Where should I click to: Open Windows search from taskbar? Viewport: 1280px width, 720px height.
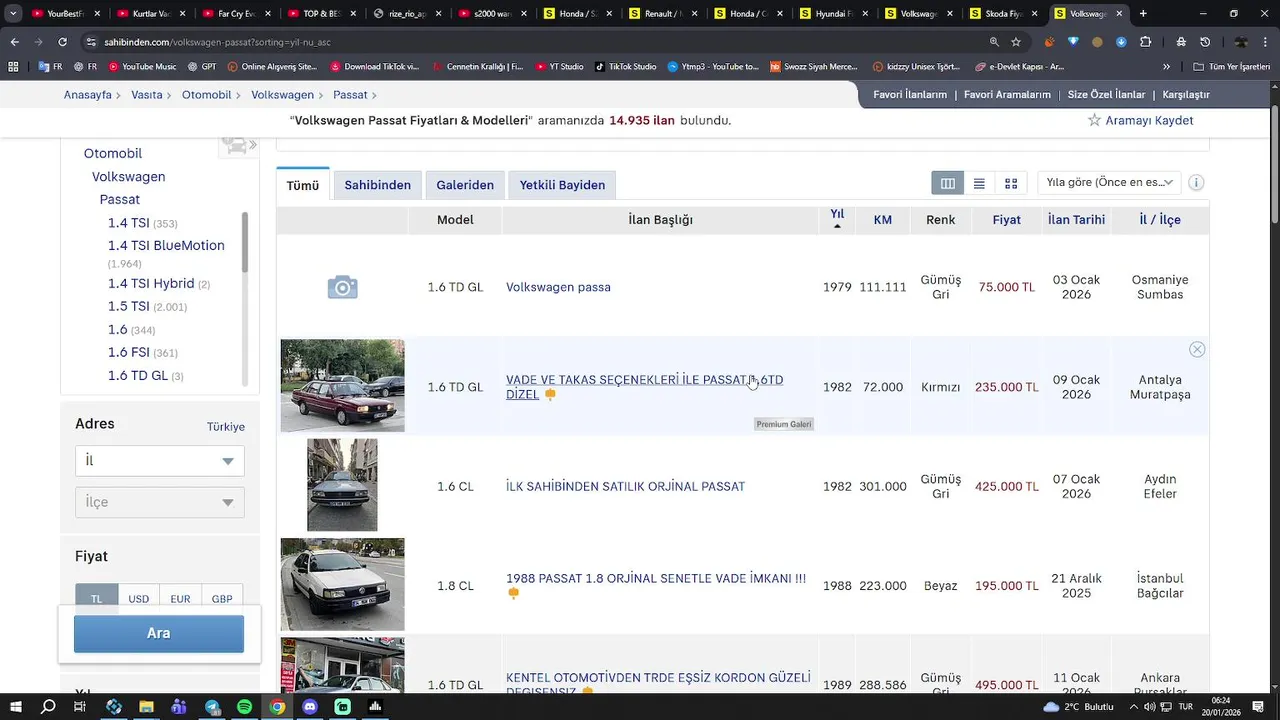click(x=48, y=707)
